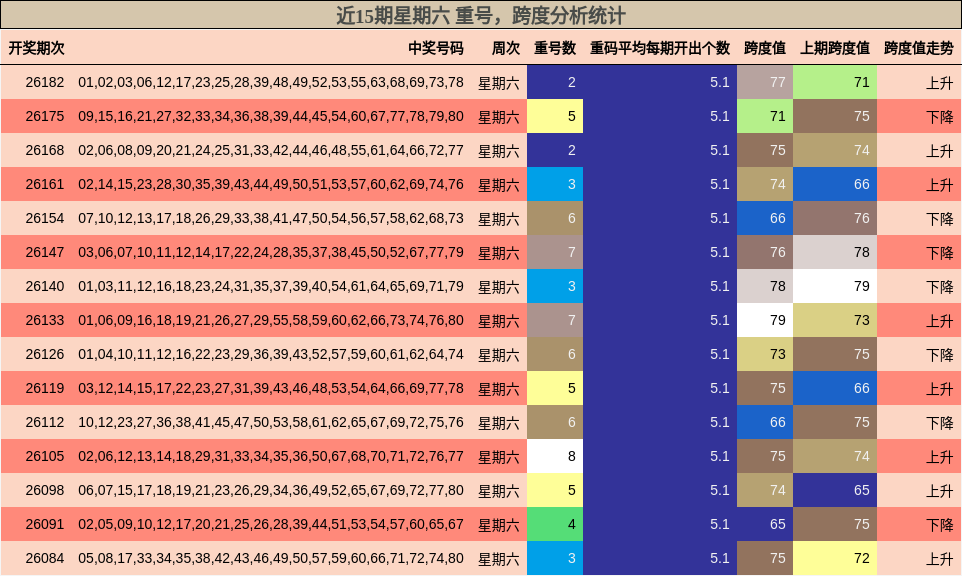Click 上升 trend in row 26182

click(x=939, y=83)
